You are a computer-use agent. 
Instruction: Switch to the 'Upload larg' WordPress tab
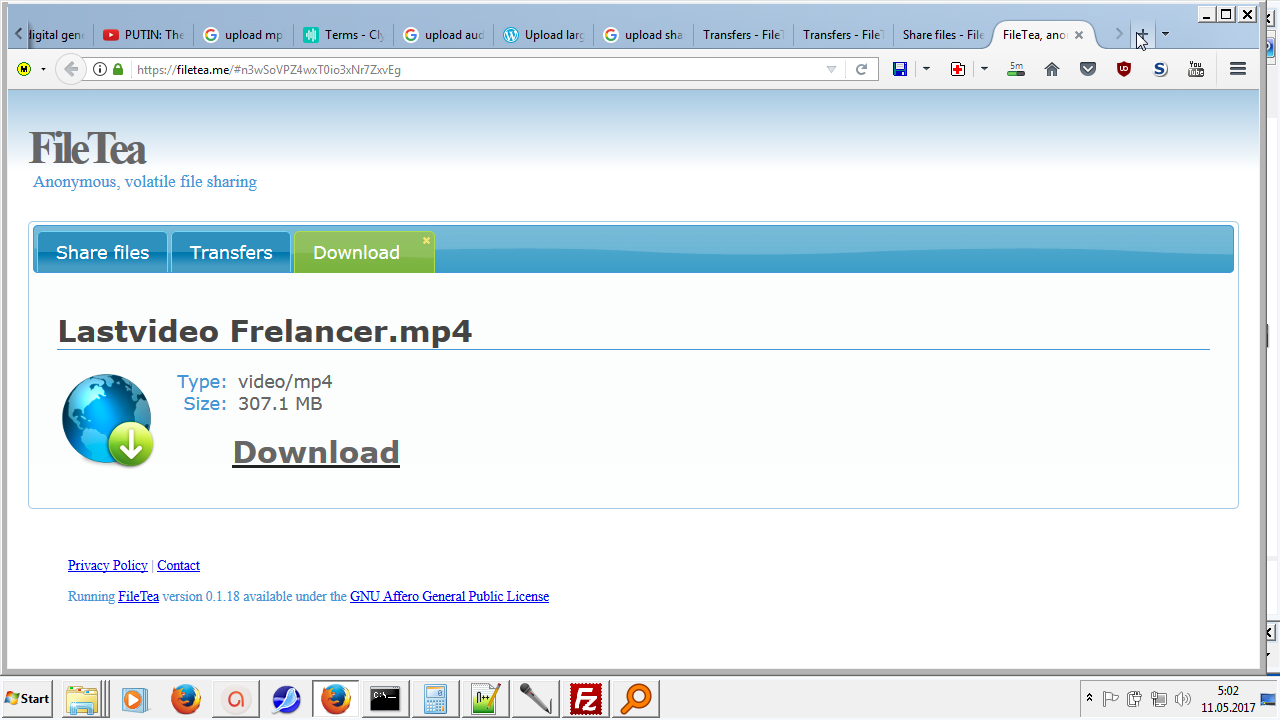point(543,35)
